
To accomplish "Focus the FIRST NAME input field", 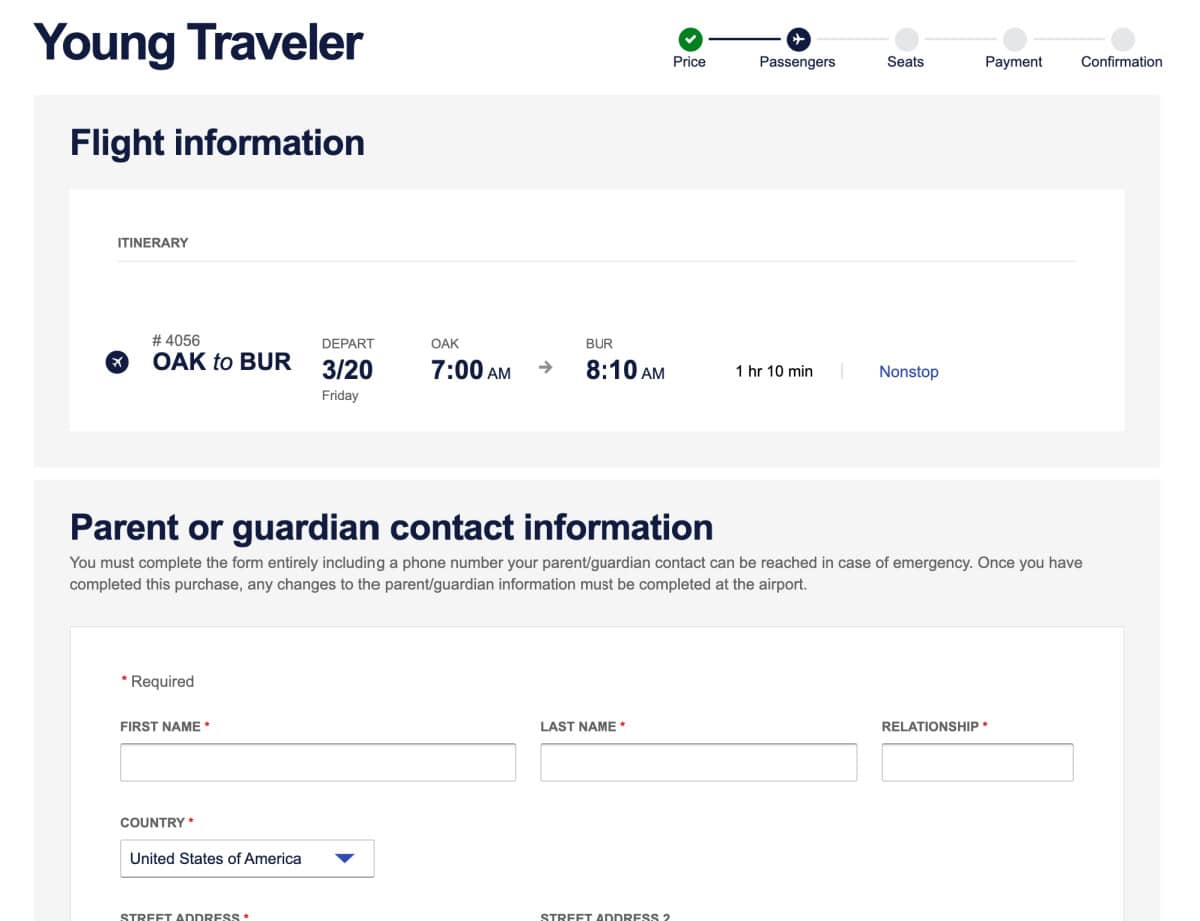I will [x=317, y=761].
